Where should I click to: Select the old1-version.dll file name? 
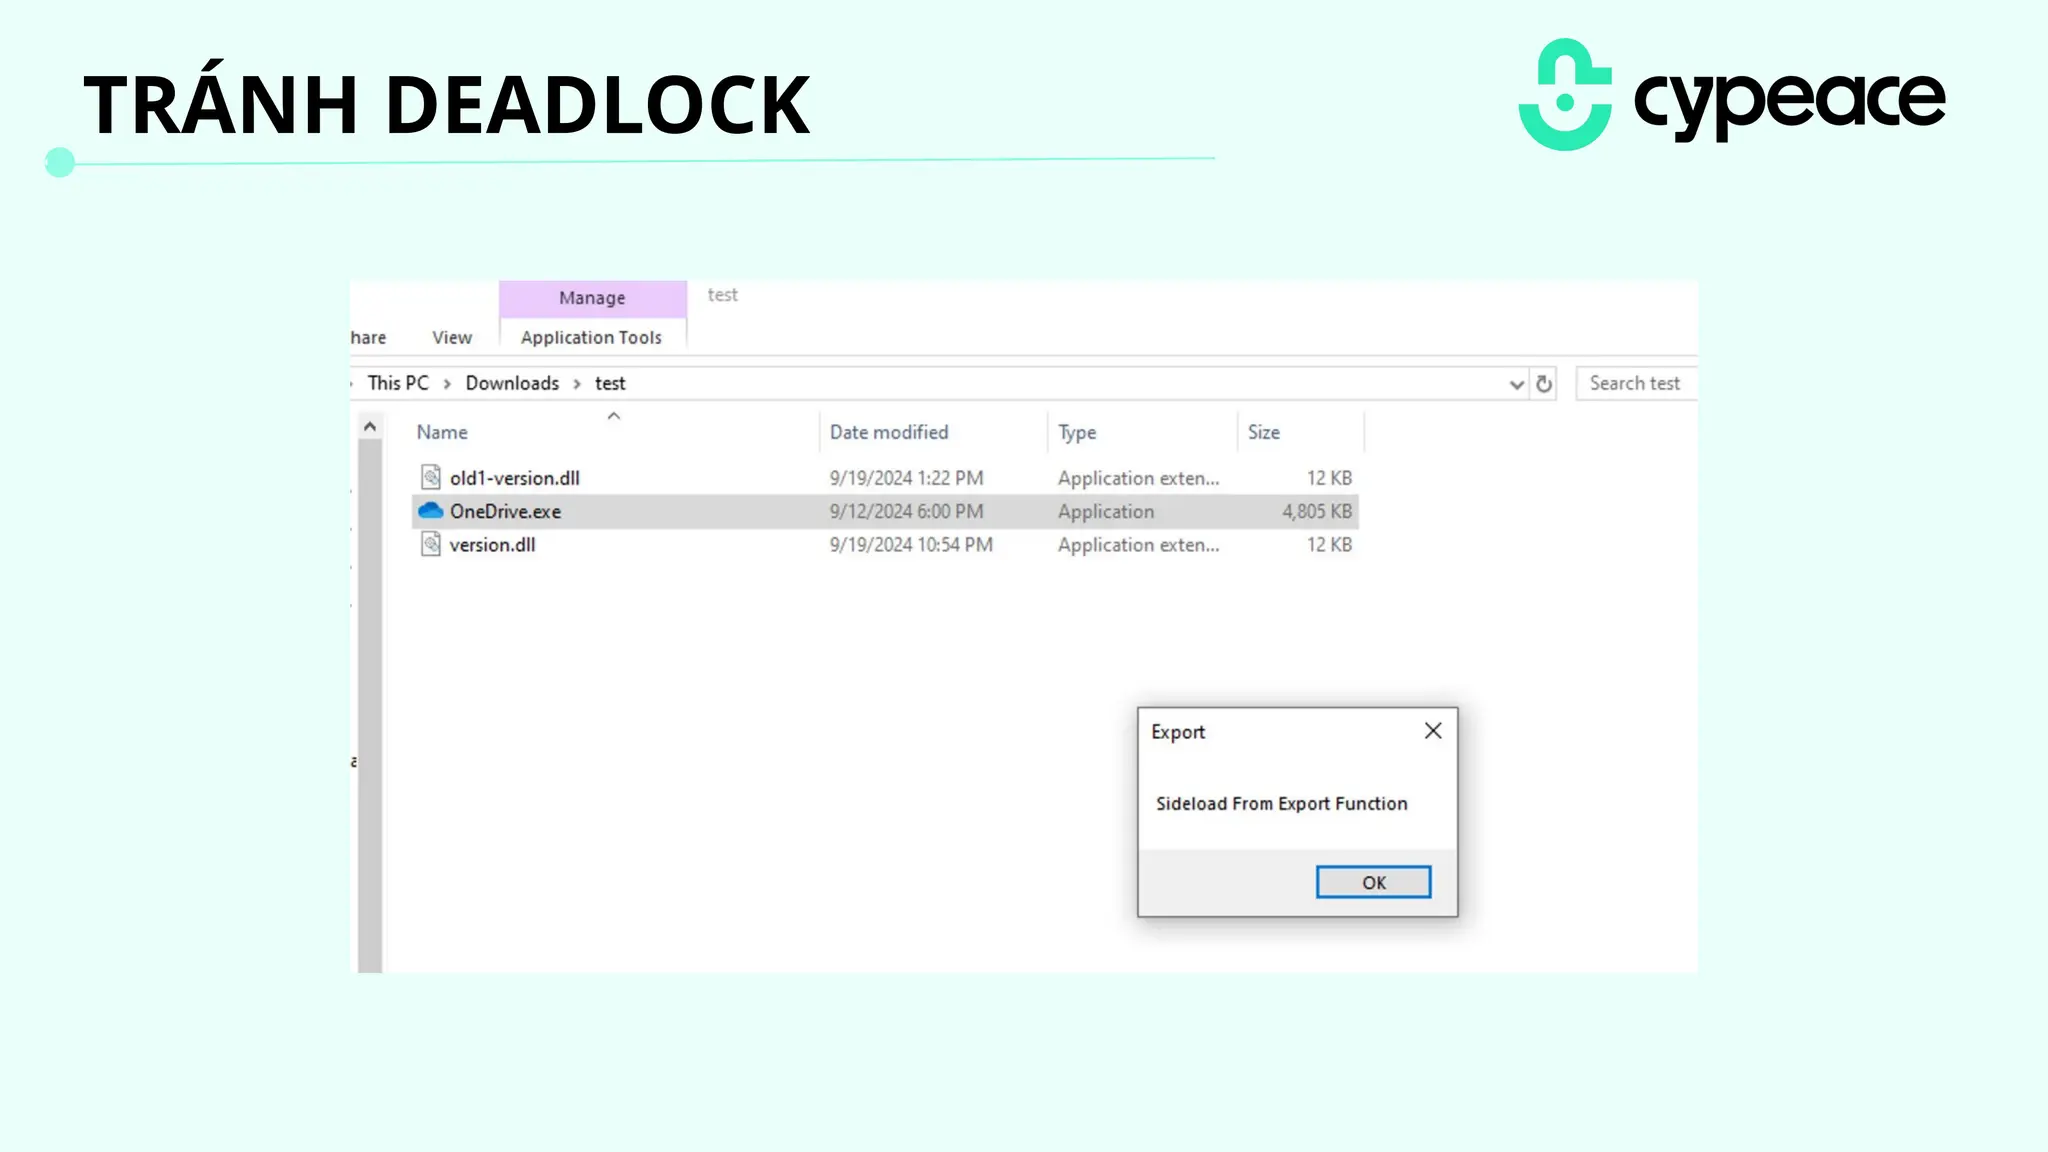coord(514,478)
